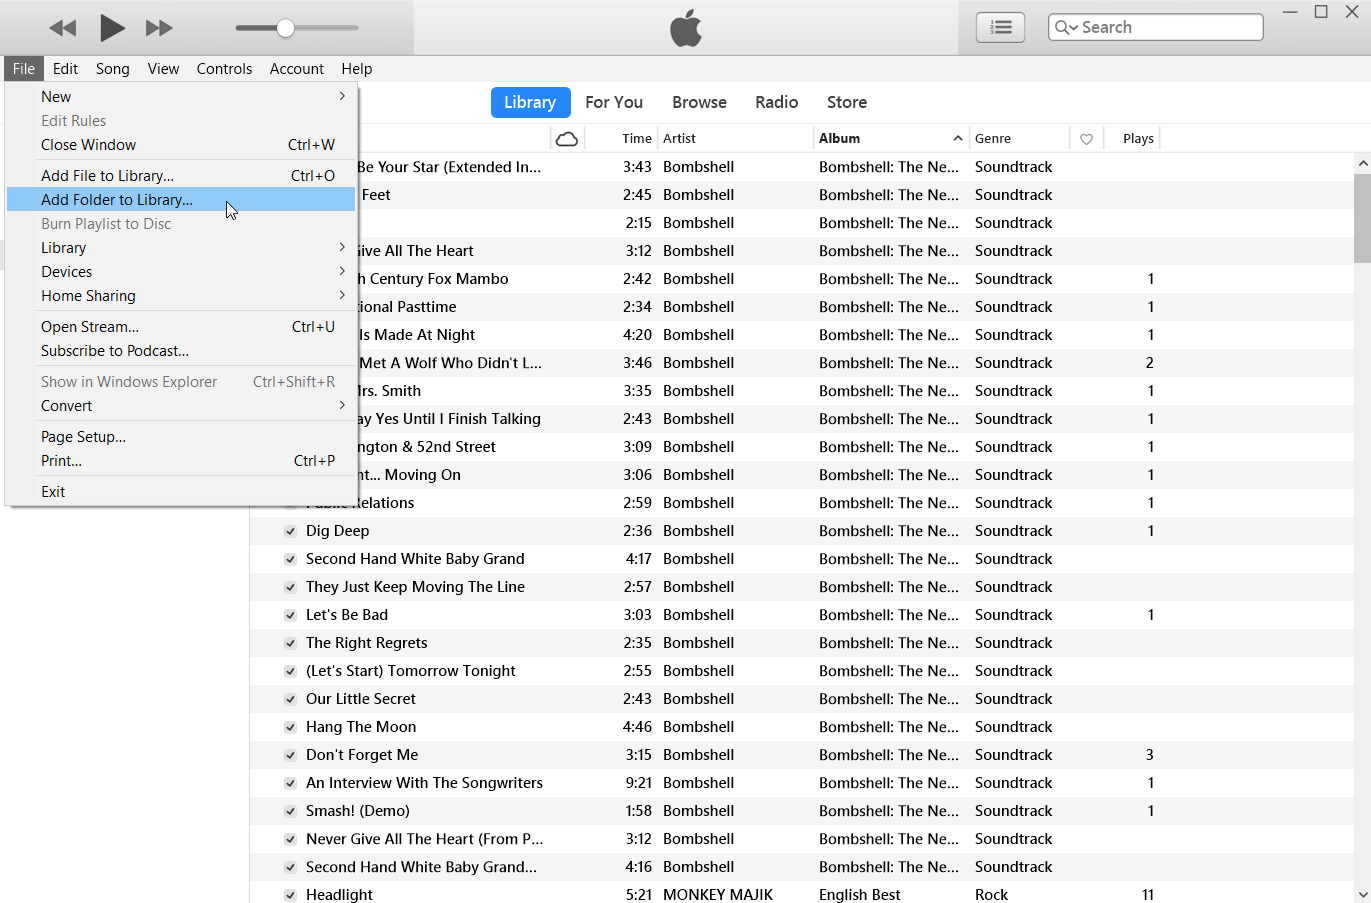Open the Controls menu
Screen dimensions: 1371x903
pyautogui.click(x=224, y=69)
